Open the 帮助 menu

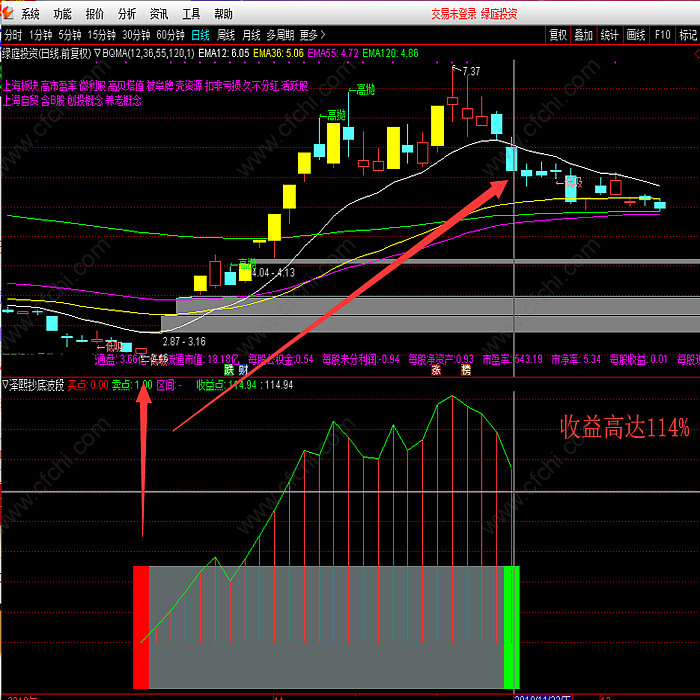point(223,14)
